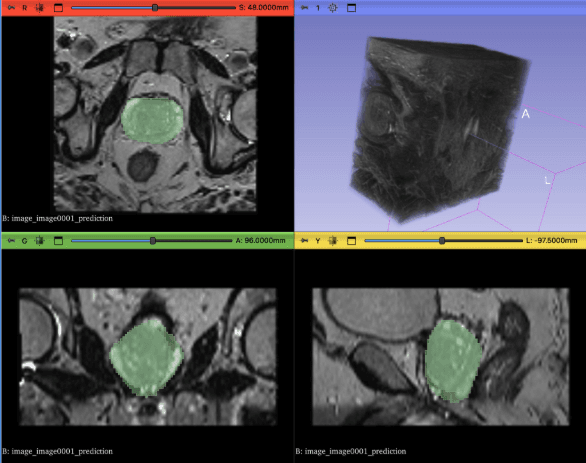Click the Red view slice offset slider
The height and width of the screenshot is (463, 586).
153,7
